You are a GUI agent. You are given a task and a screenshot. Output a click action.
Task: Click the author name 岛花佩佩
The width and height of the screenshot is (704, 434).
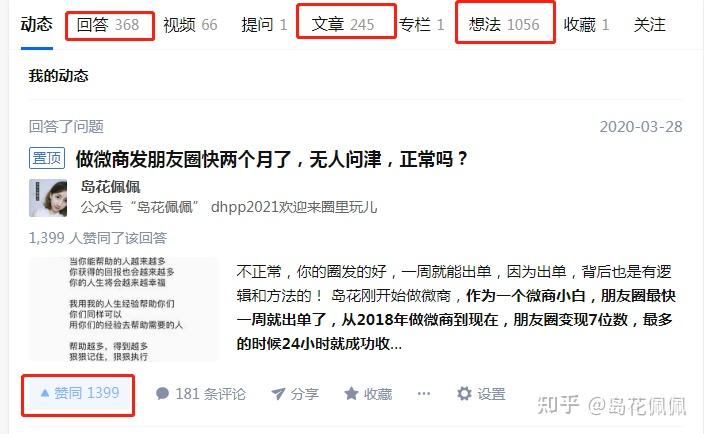coord(110,187)
